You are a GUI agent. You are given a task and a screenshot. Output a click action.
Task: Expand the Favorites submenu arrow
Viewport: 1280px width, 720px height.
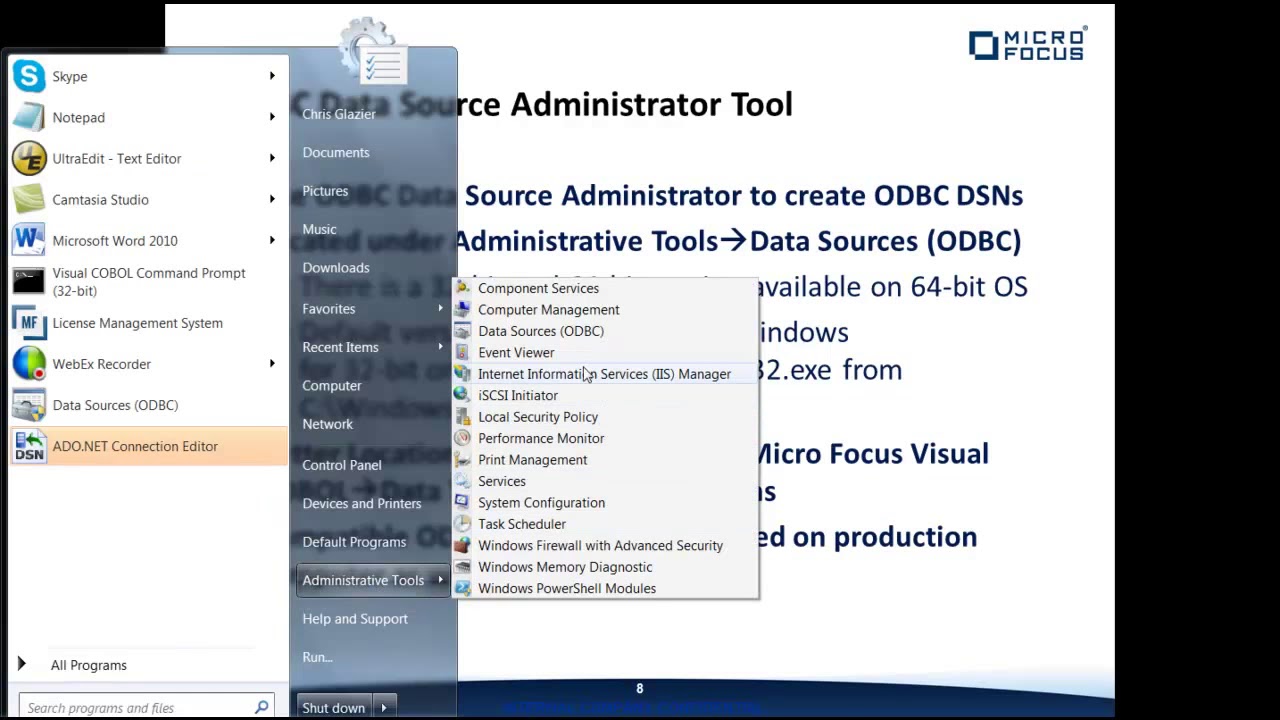coord(440,309)
